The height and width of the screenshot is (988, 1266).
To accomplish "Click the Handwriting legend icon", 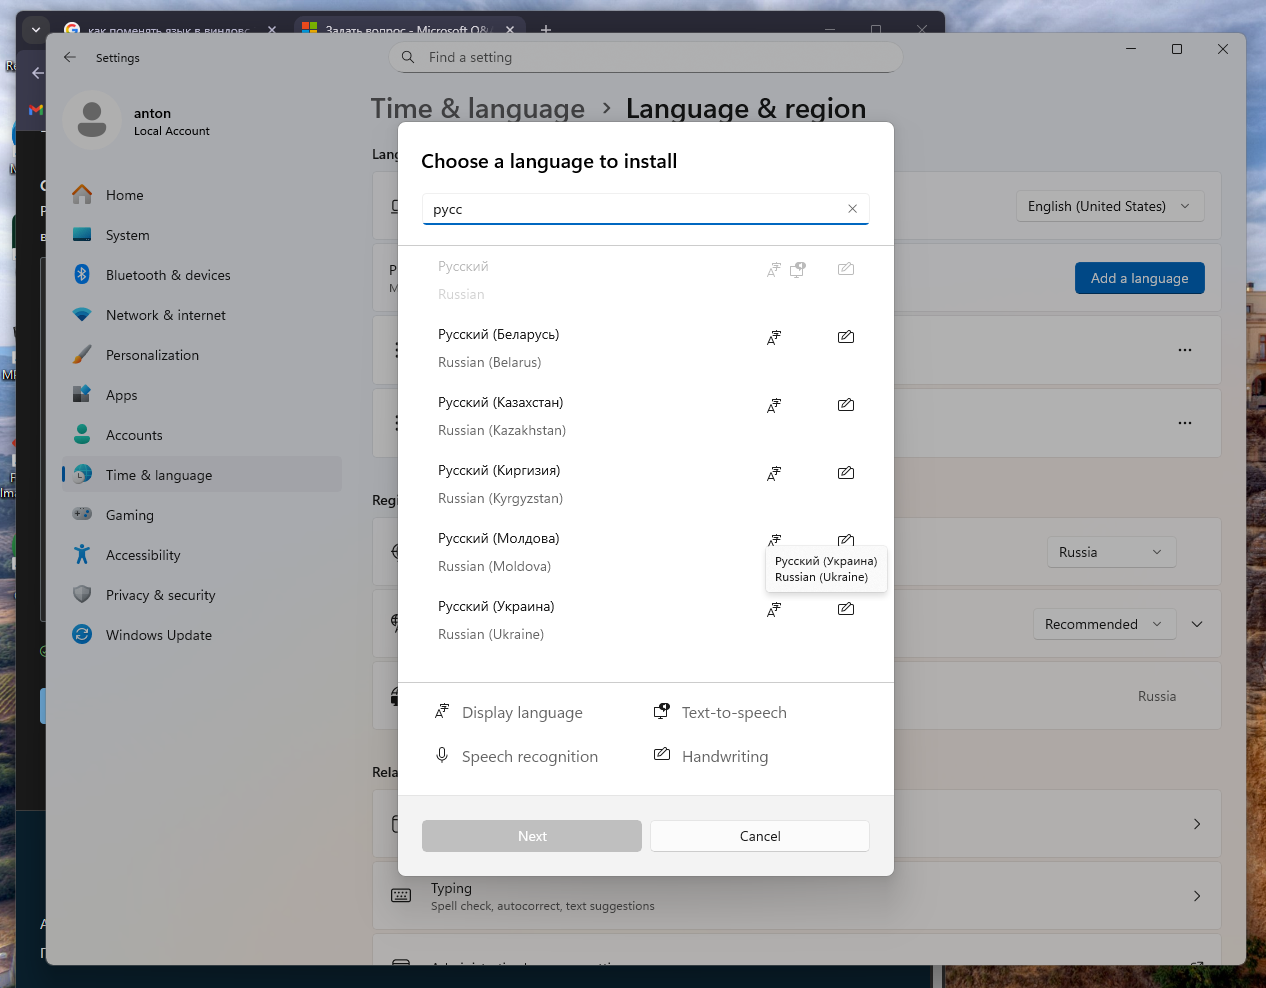I will coord(662,755).
